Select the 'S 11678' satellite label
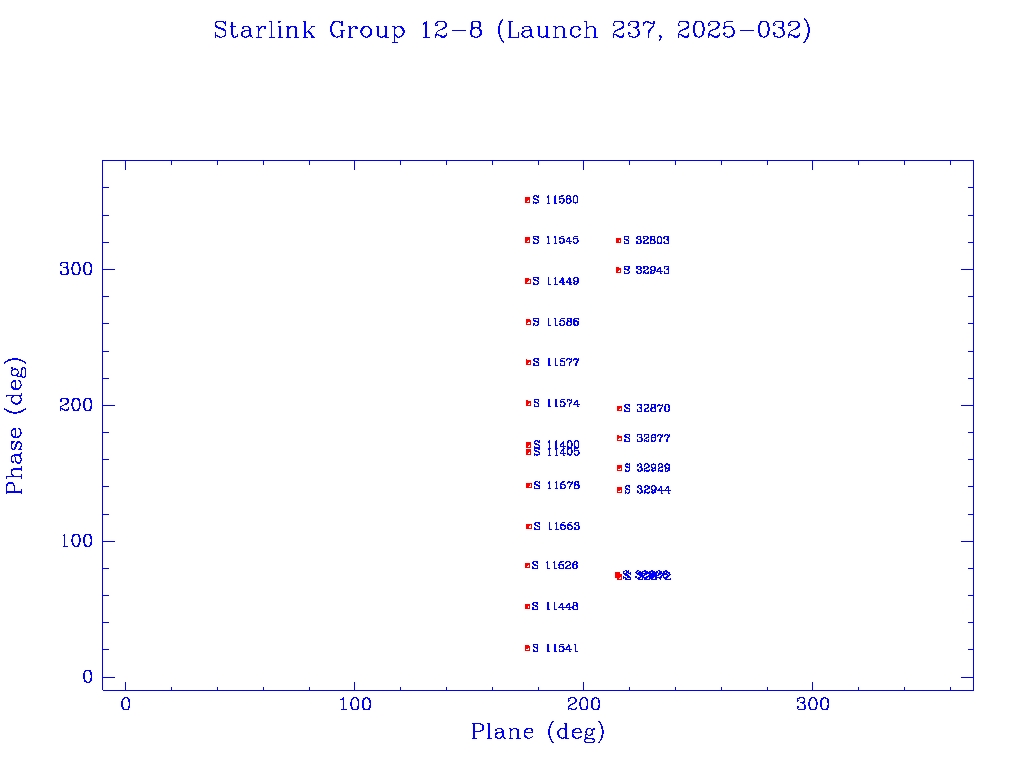This screenshot has height=768, width=1024. click(x=556, y=485)
